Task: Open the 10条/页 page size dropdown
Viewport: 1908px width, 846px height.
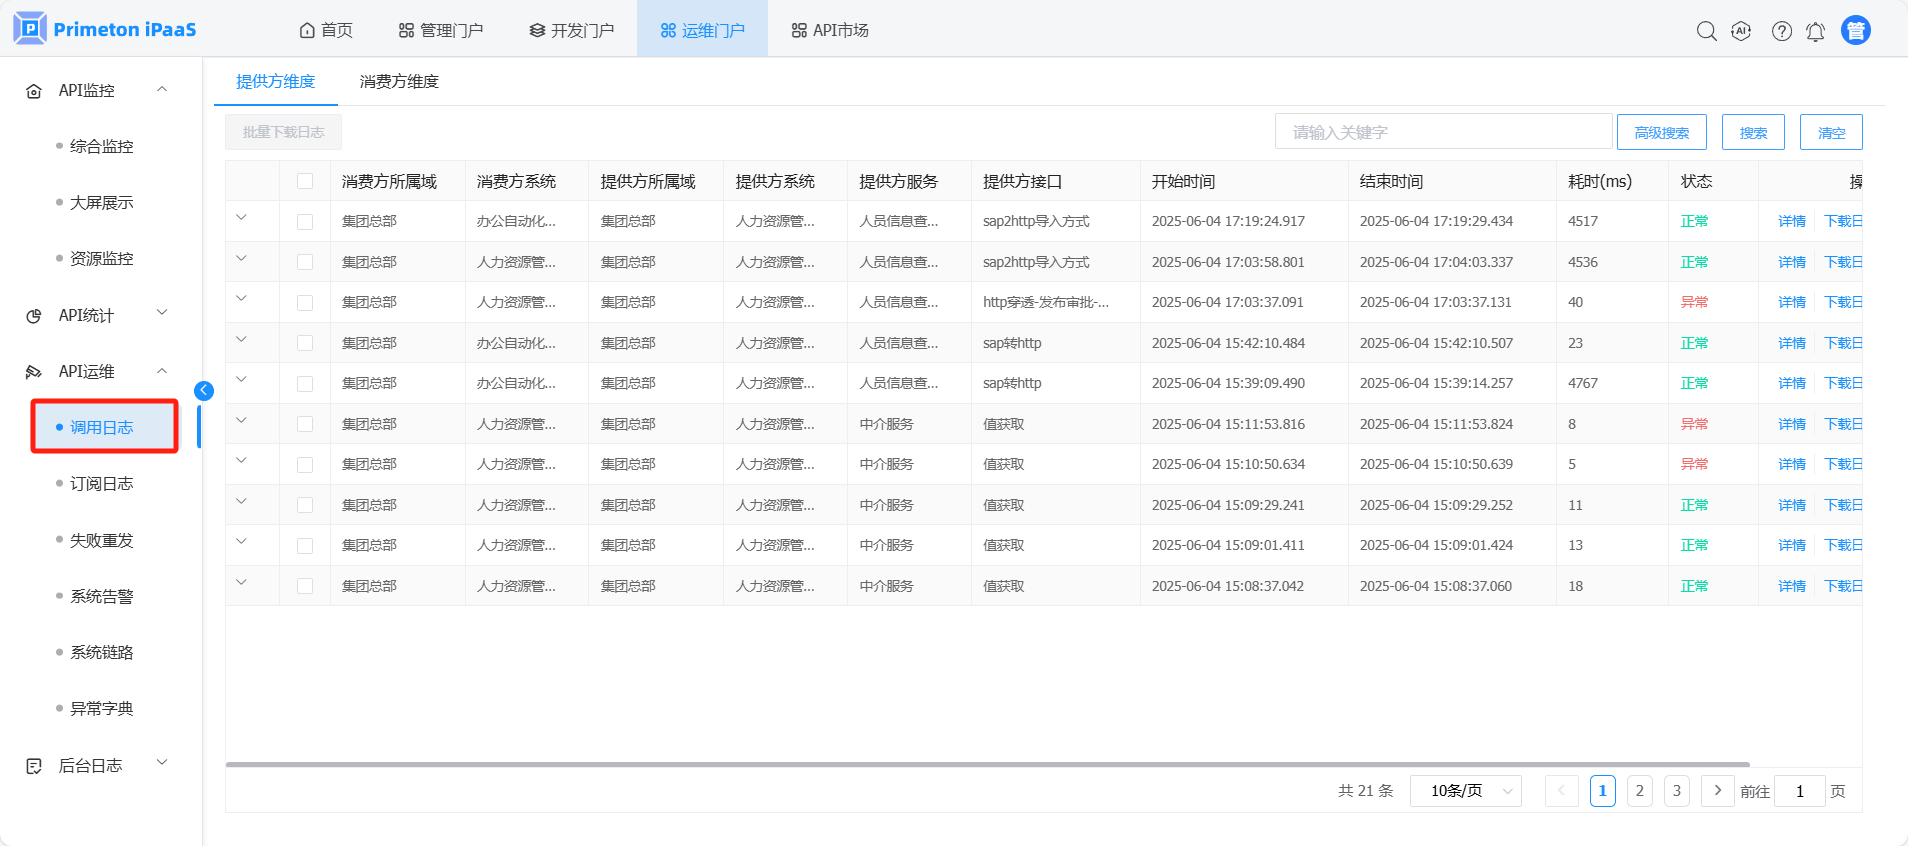Action: [x=1465, y=791]
